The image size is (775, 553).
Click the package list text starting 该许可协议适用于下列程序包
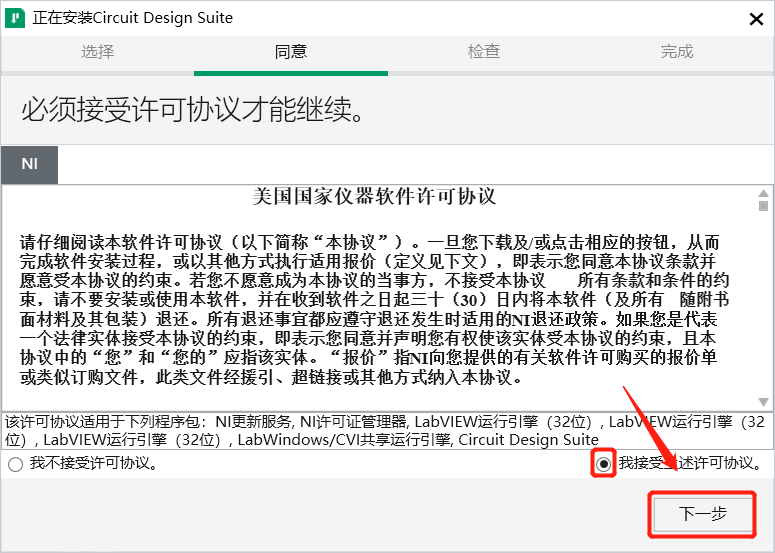pyautogui.click(x=385, y=430)
